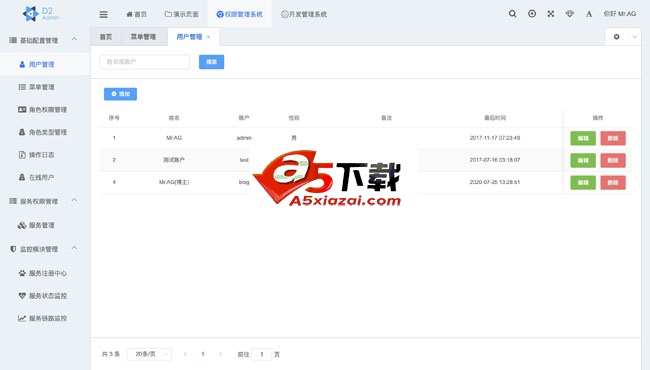Open 角色权限管理 in the sidebar
Image resolution: width=650 pixels, height=370 pixels.
tap(45, 109)
